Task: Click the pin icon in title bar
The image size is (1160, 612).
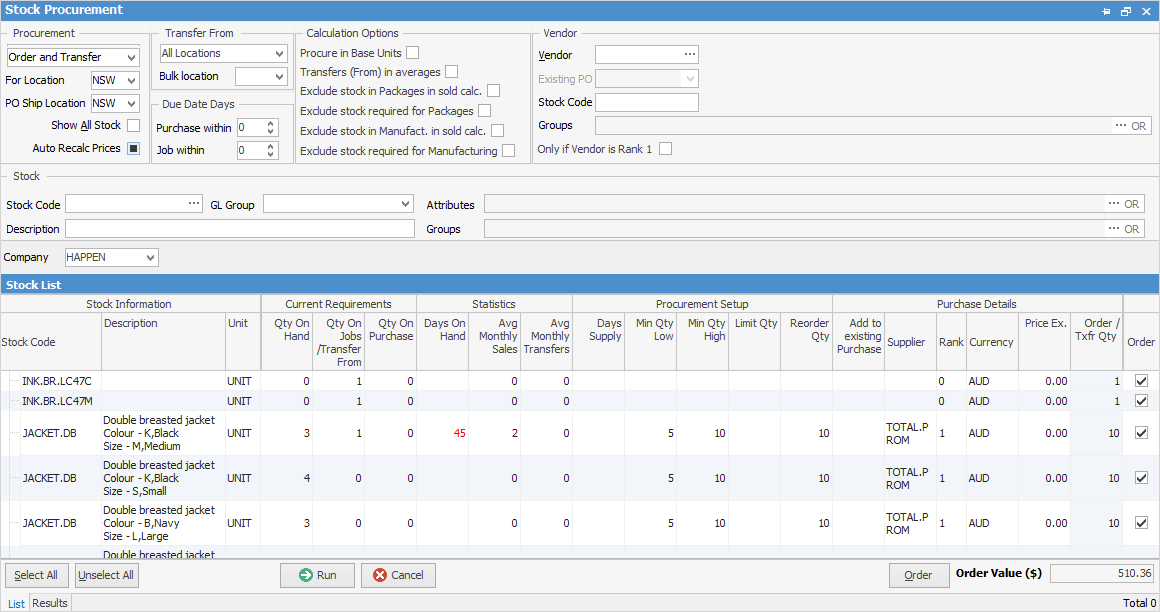Action: click(x=1106, y=11)
